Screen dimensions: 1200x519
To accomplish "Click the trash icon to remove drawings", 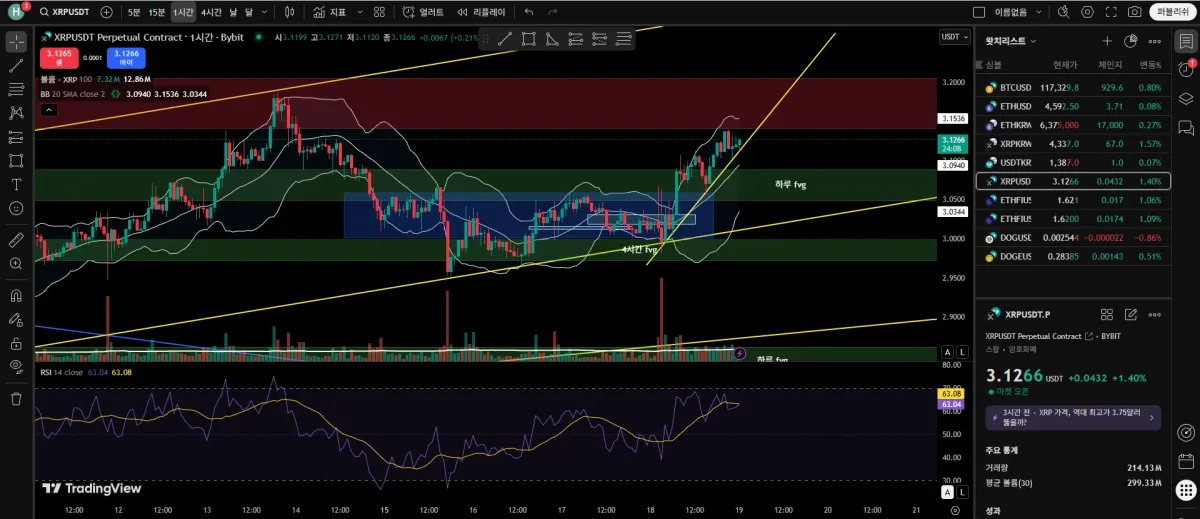I will 16,398.
